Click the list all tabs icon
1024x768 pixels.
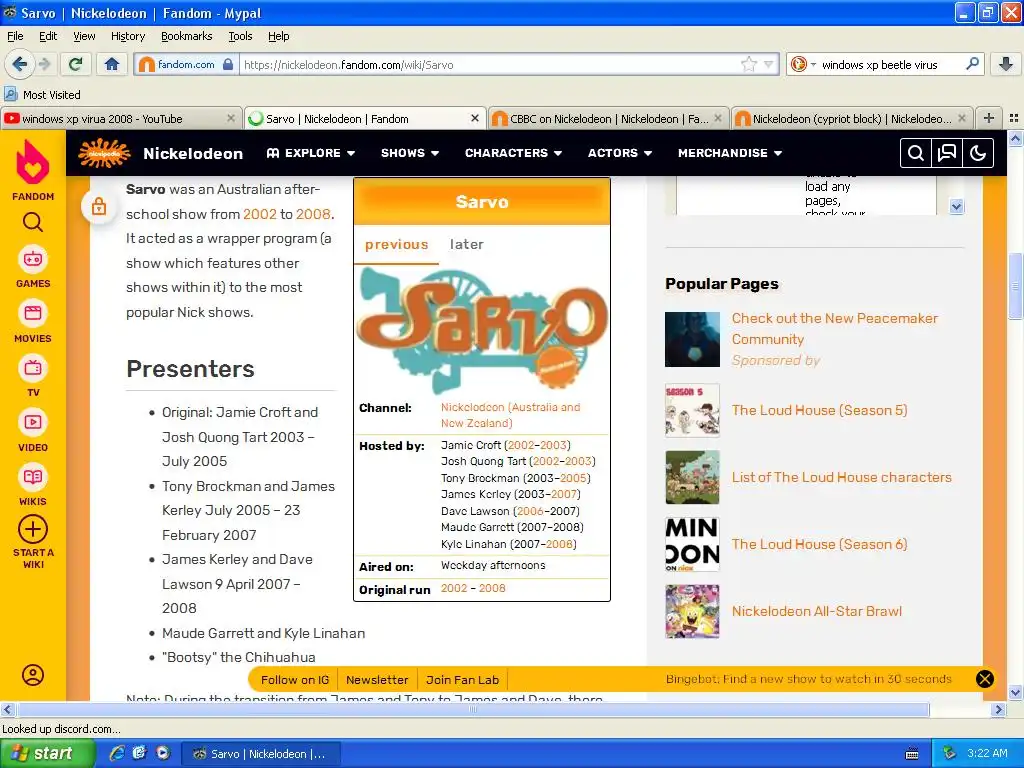pyautogui.click(x=1014, y=118)
